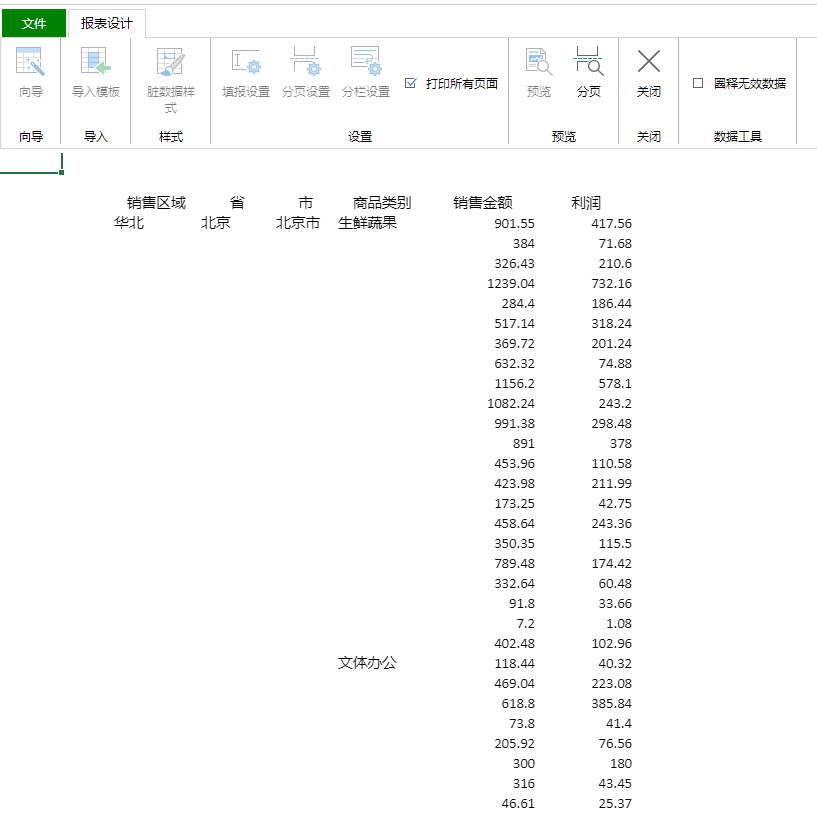Click the 北京市 city cell
Screen dimensions: 817x818
(297, 223)
